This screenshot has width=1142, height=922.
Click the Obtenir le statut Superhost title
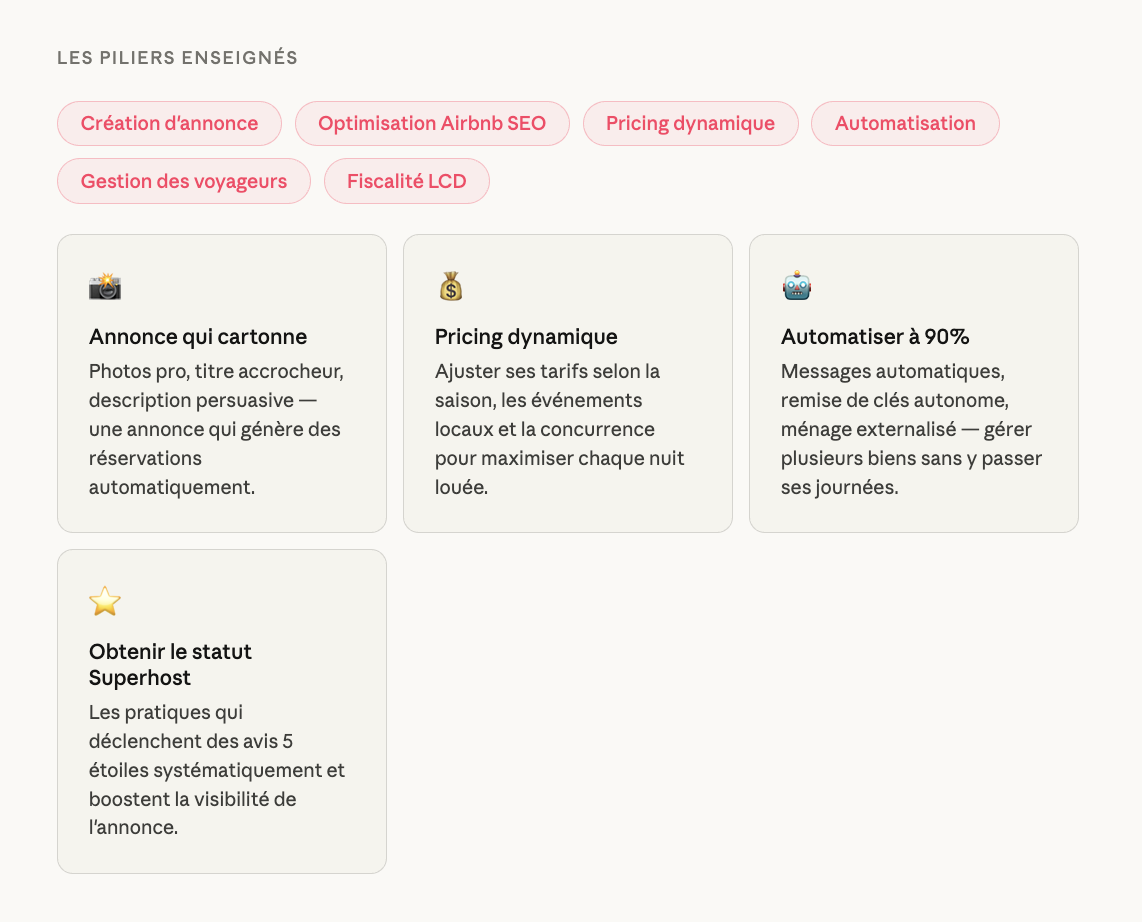coord(170,665)
